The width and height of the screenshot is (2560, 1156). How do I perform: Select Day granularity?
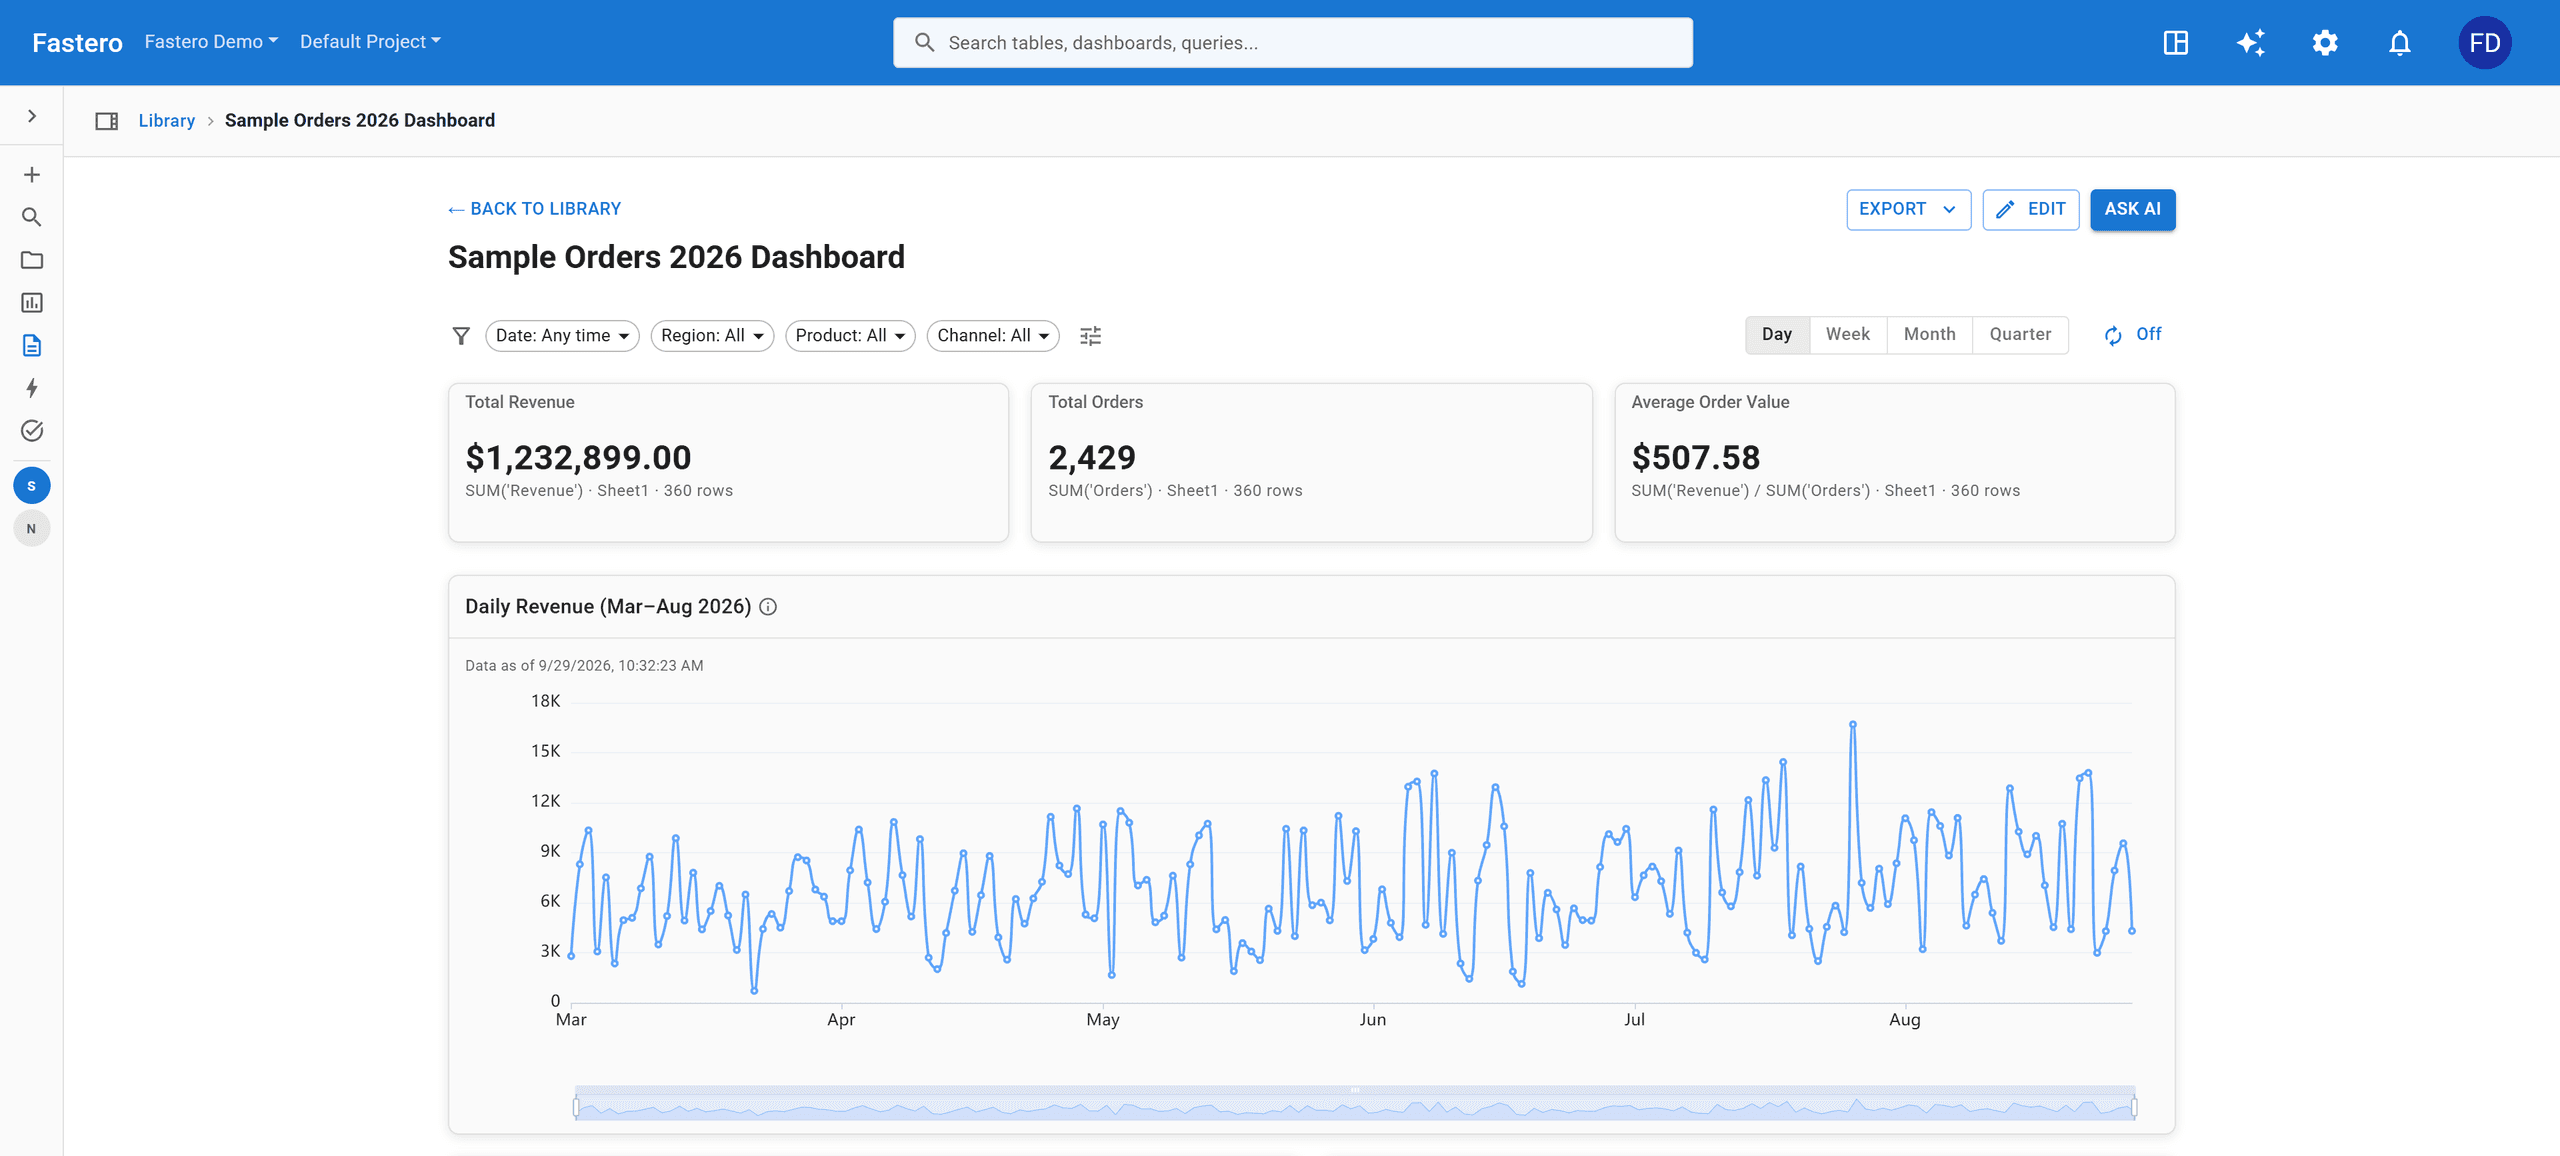pos(1777,334)
